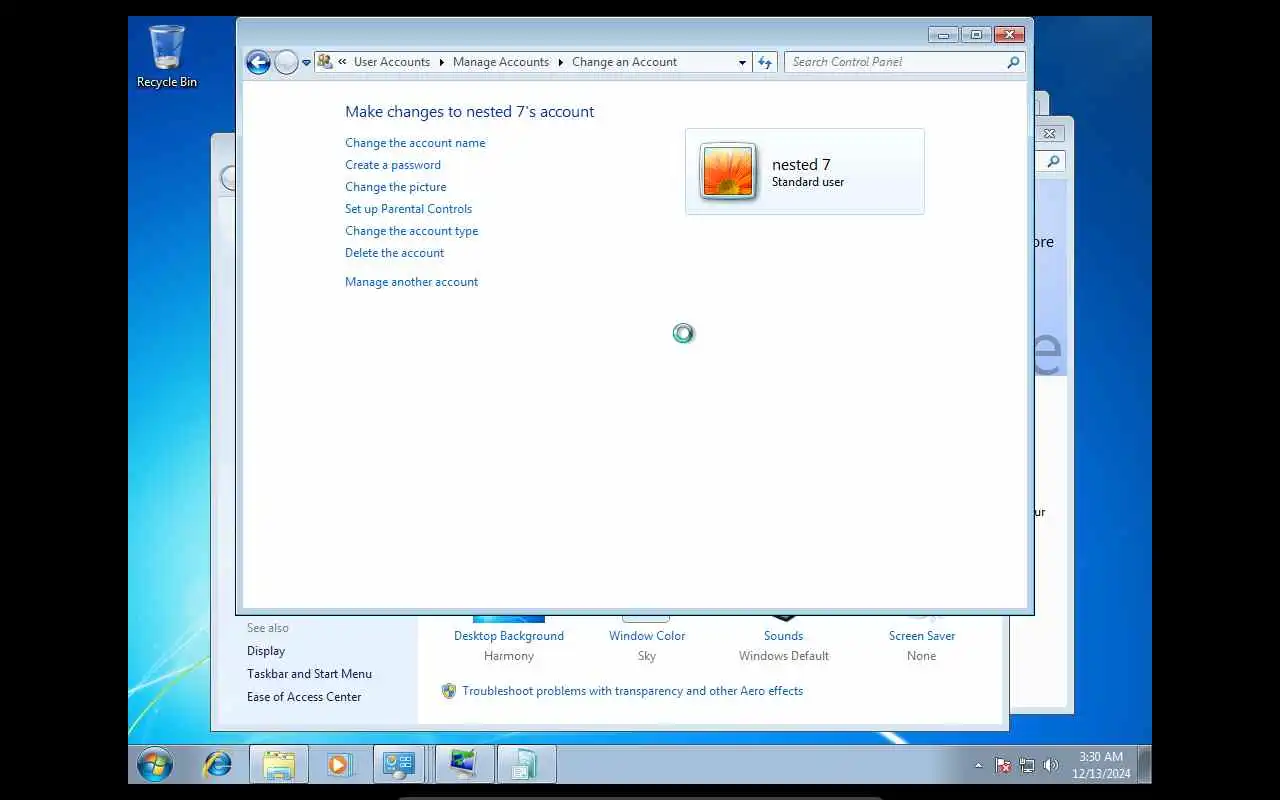The height and width of the screenshot is (800, 1280).
Task: Open Desktop Background in Personalization window
Action: [x=509, y=636]
